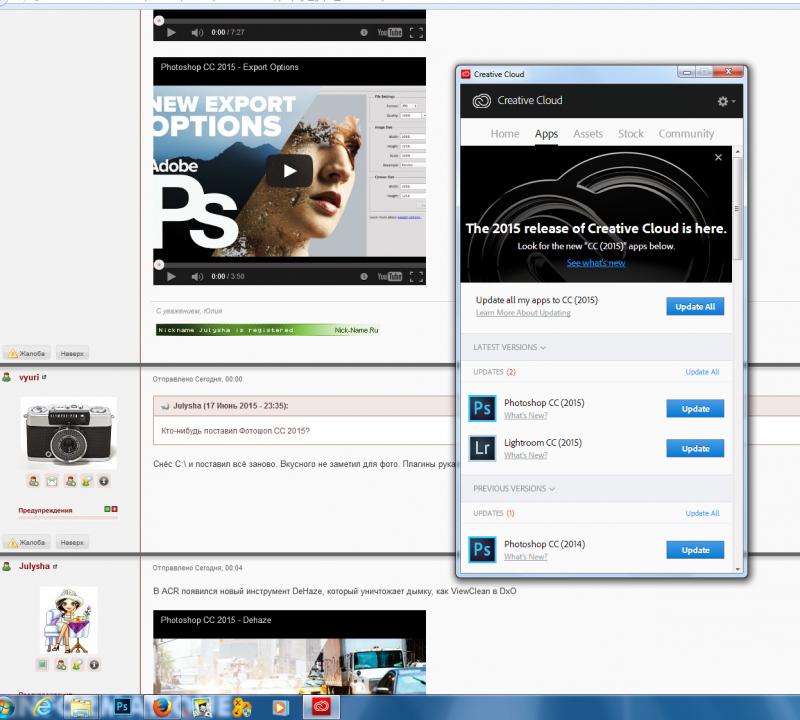Collapse the PREVIOUS VERSIONS section
Screen dimensions: 800x720
click(x=514, y=488)
